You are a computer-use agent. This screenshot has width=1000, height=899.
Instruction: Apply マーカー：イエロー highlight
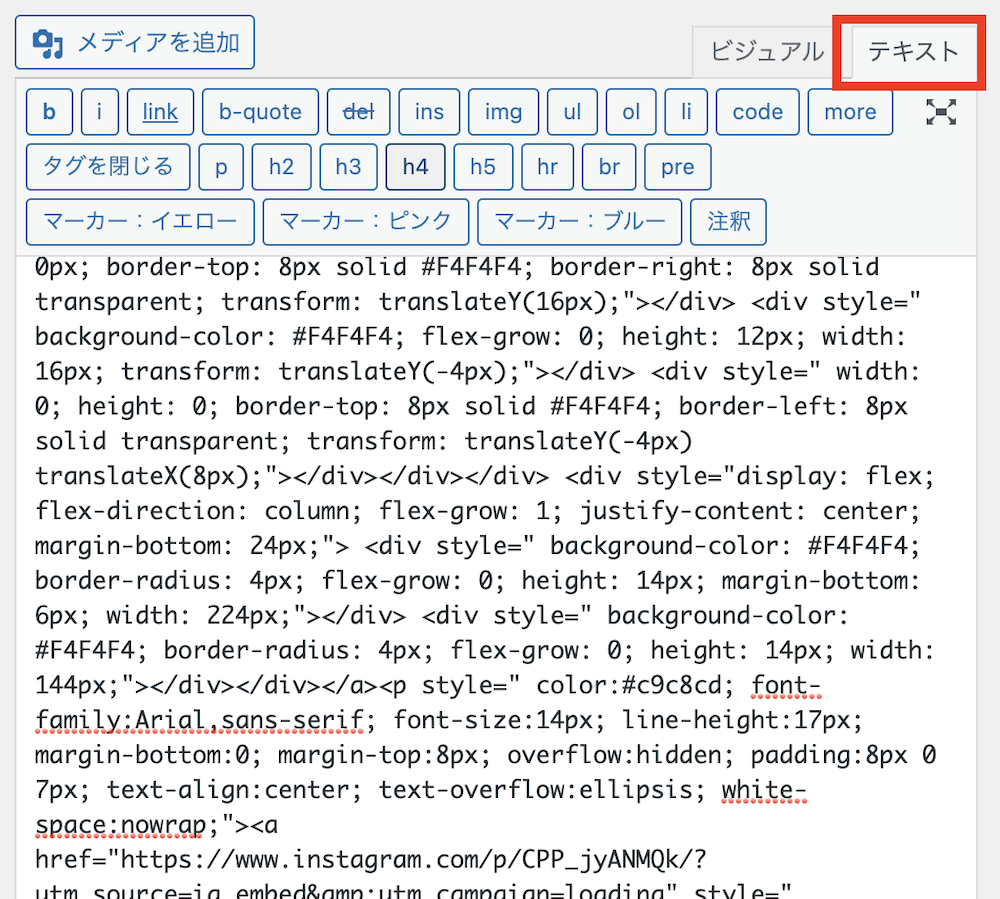pos(140,222)
